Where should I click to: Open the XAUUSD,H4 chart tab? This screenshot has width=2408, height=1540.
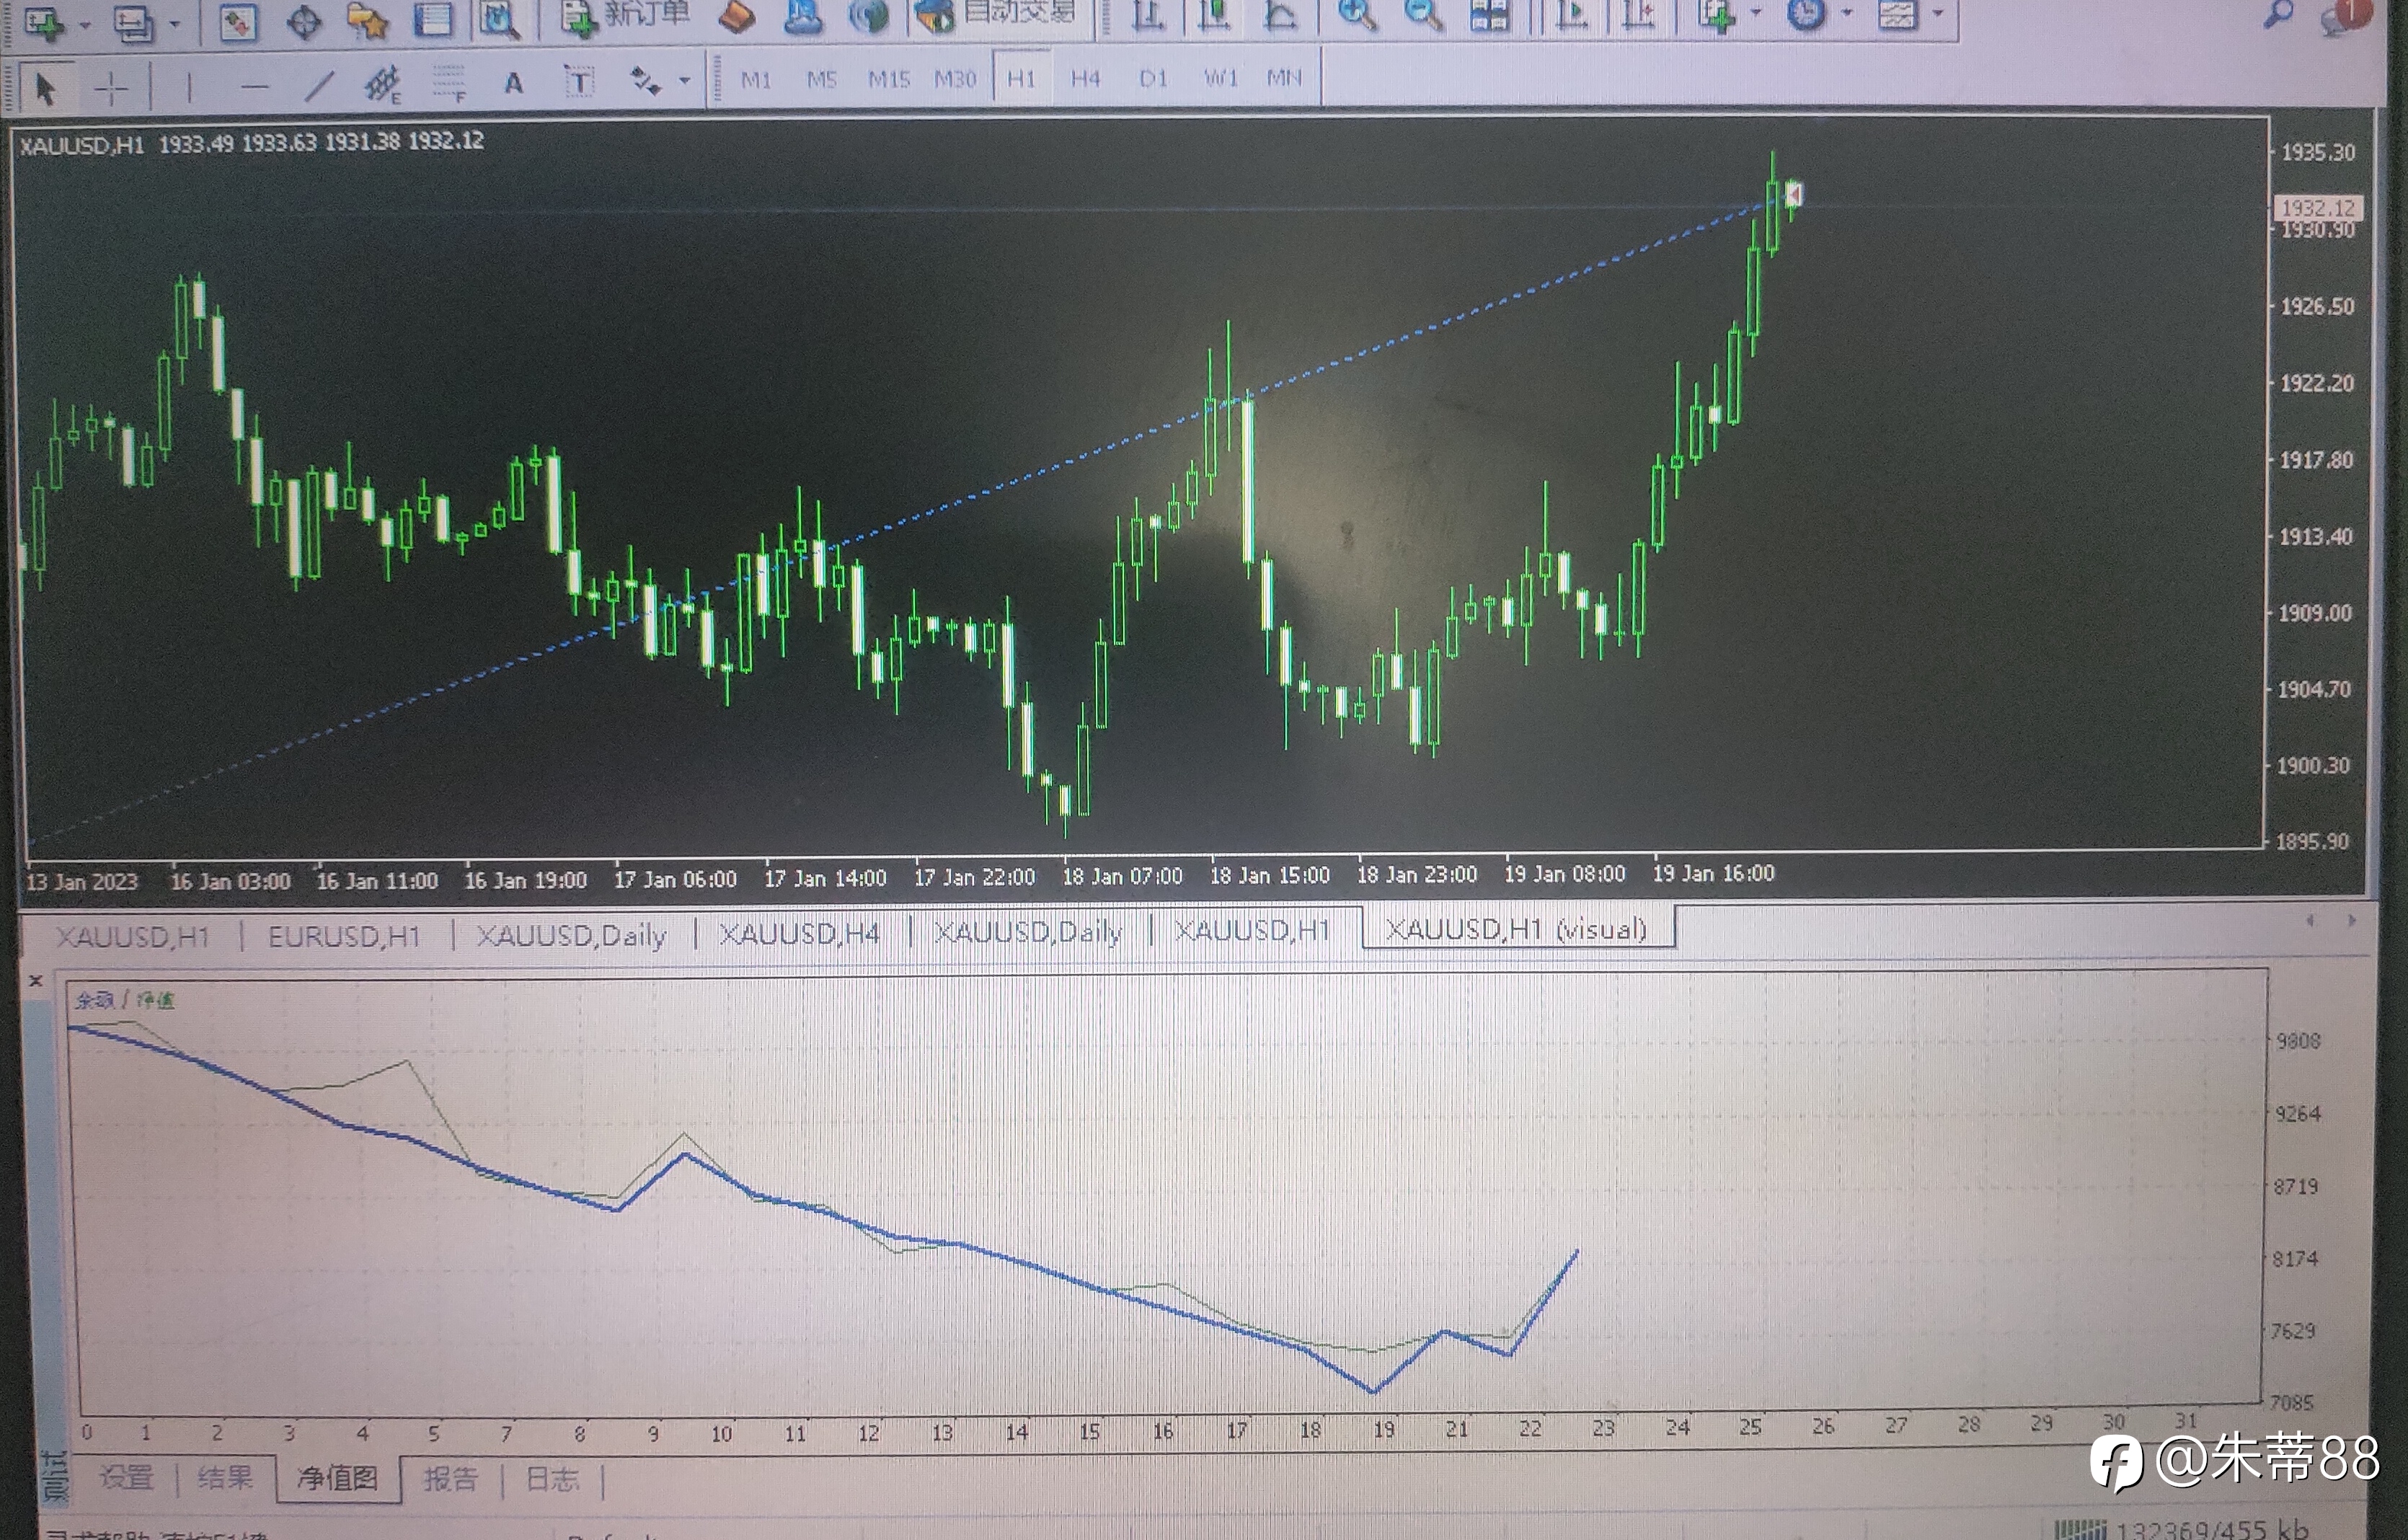(x=800, y=934)
